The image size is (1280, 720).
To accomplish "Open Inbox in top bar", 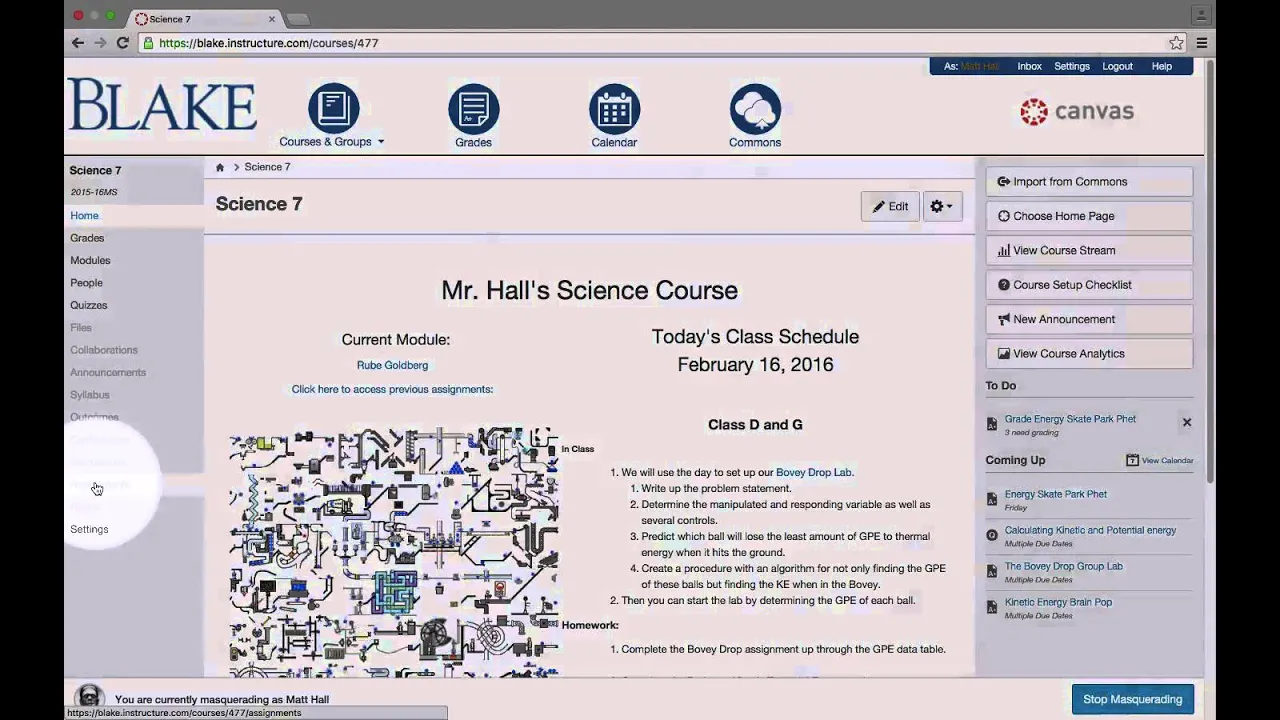I will tap(1029, 66).
